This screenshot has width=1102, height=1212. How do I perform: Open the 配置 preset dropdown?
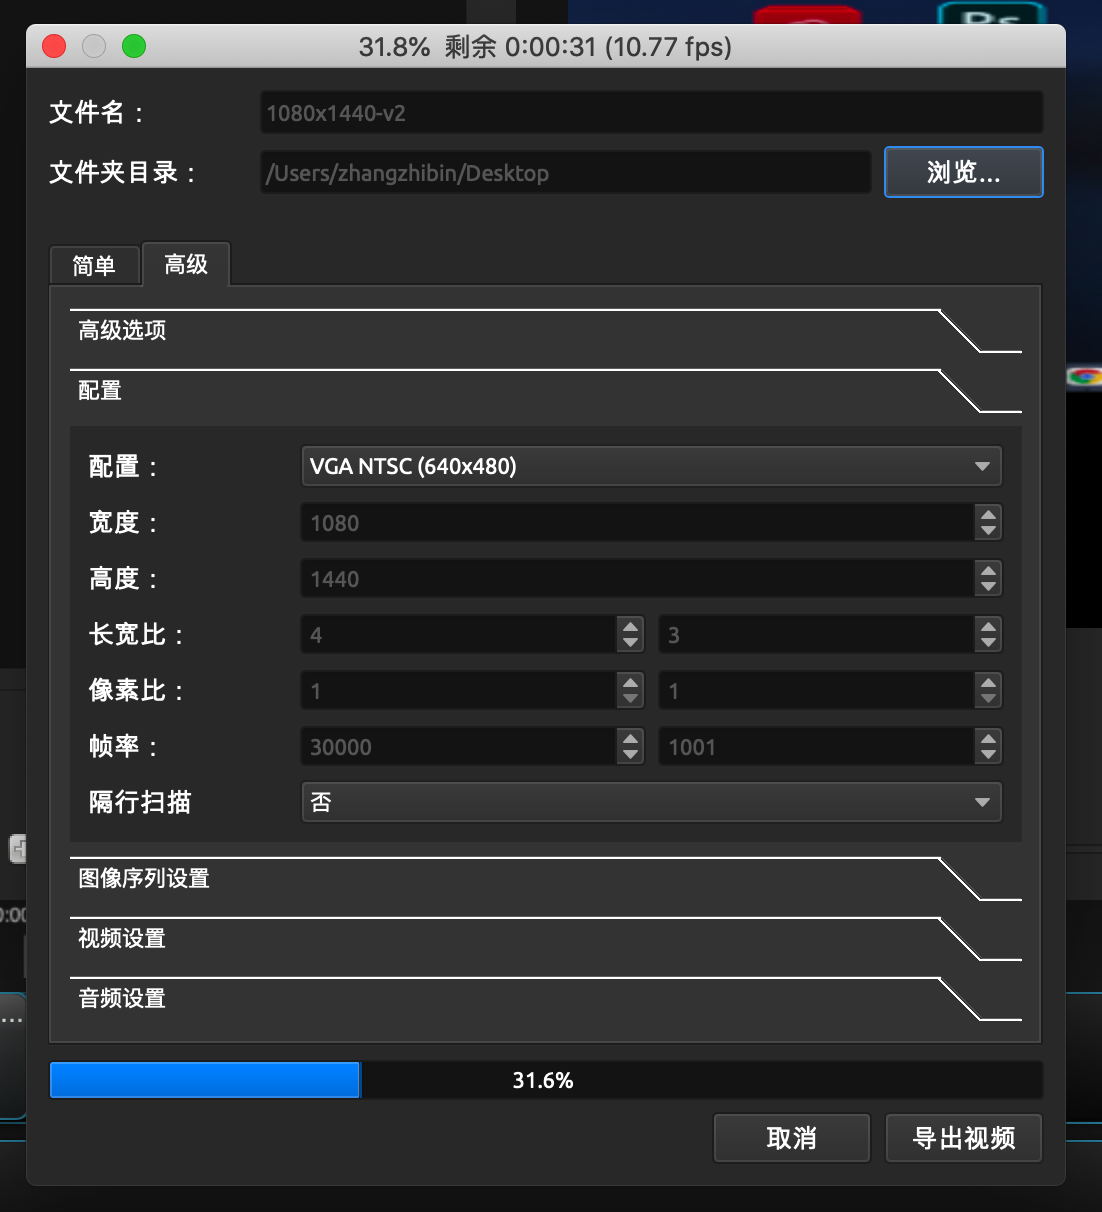651,466
